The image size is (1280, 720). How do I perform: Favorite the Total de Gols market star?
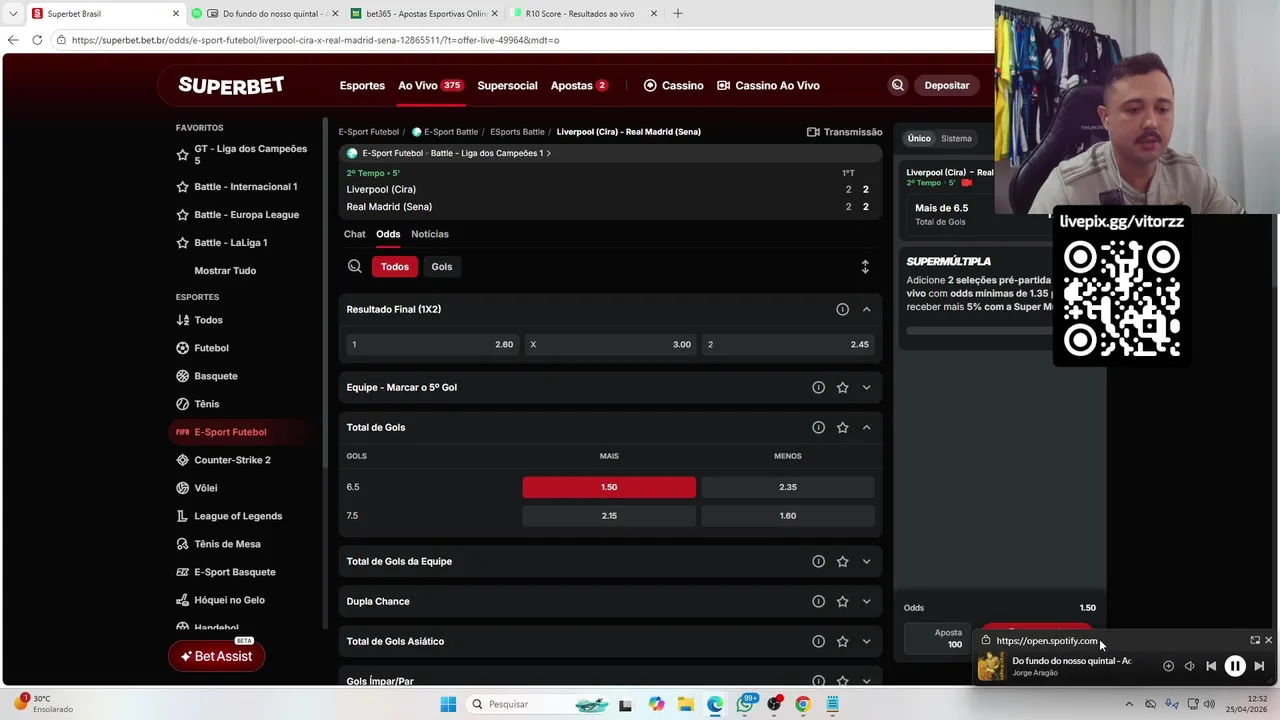pyautogui.click(x=842, y=427)
